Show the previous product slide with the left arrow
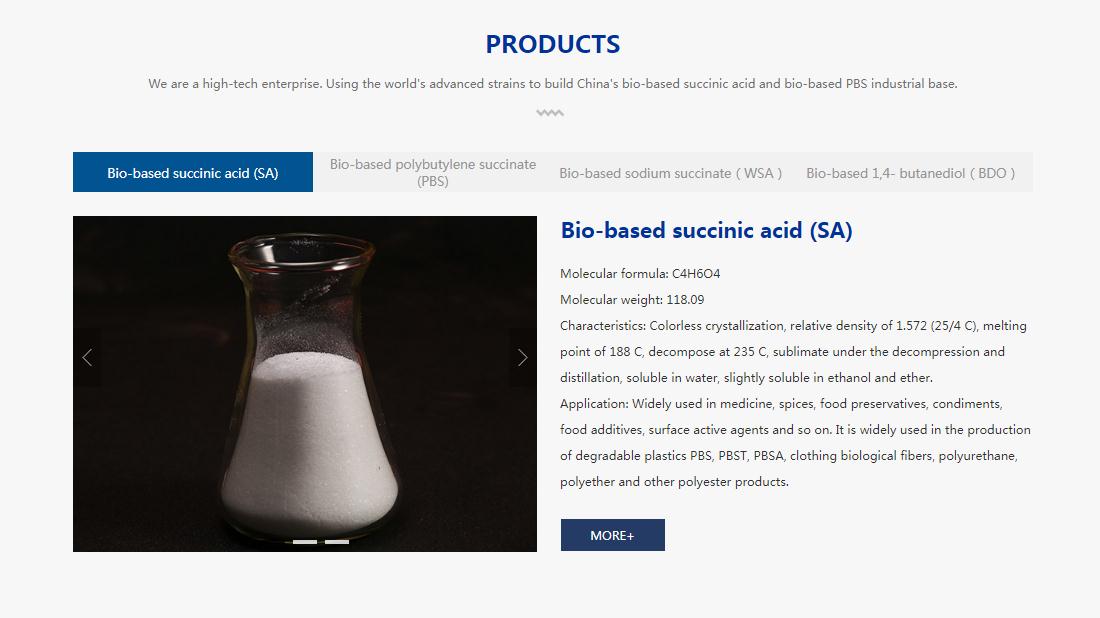 87,358
